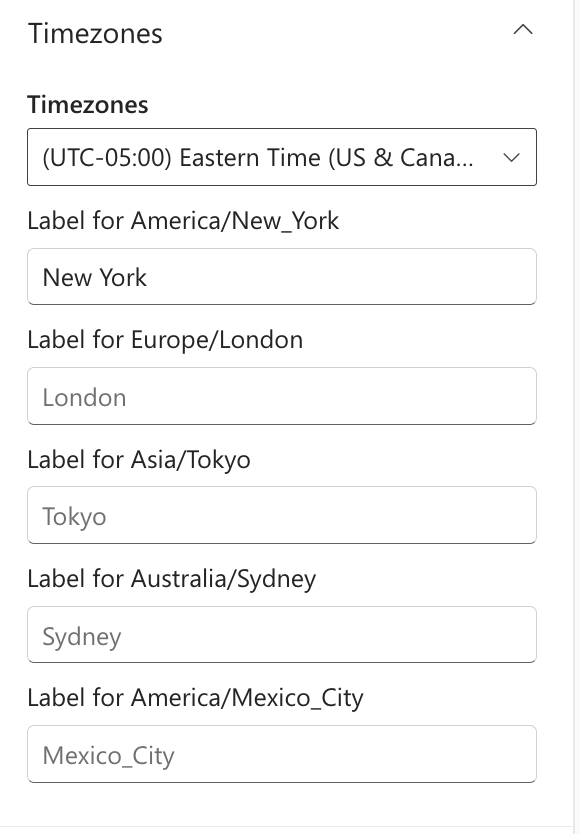Expand the UTC-05:00 Eastern Time selector
The width and height of the screenshot is (580, 834).
(x=282, y=157)
